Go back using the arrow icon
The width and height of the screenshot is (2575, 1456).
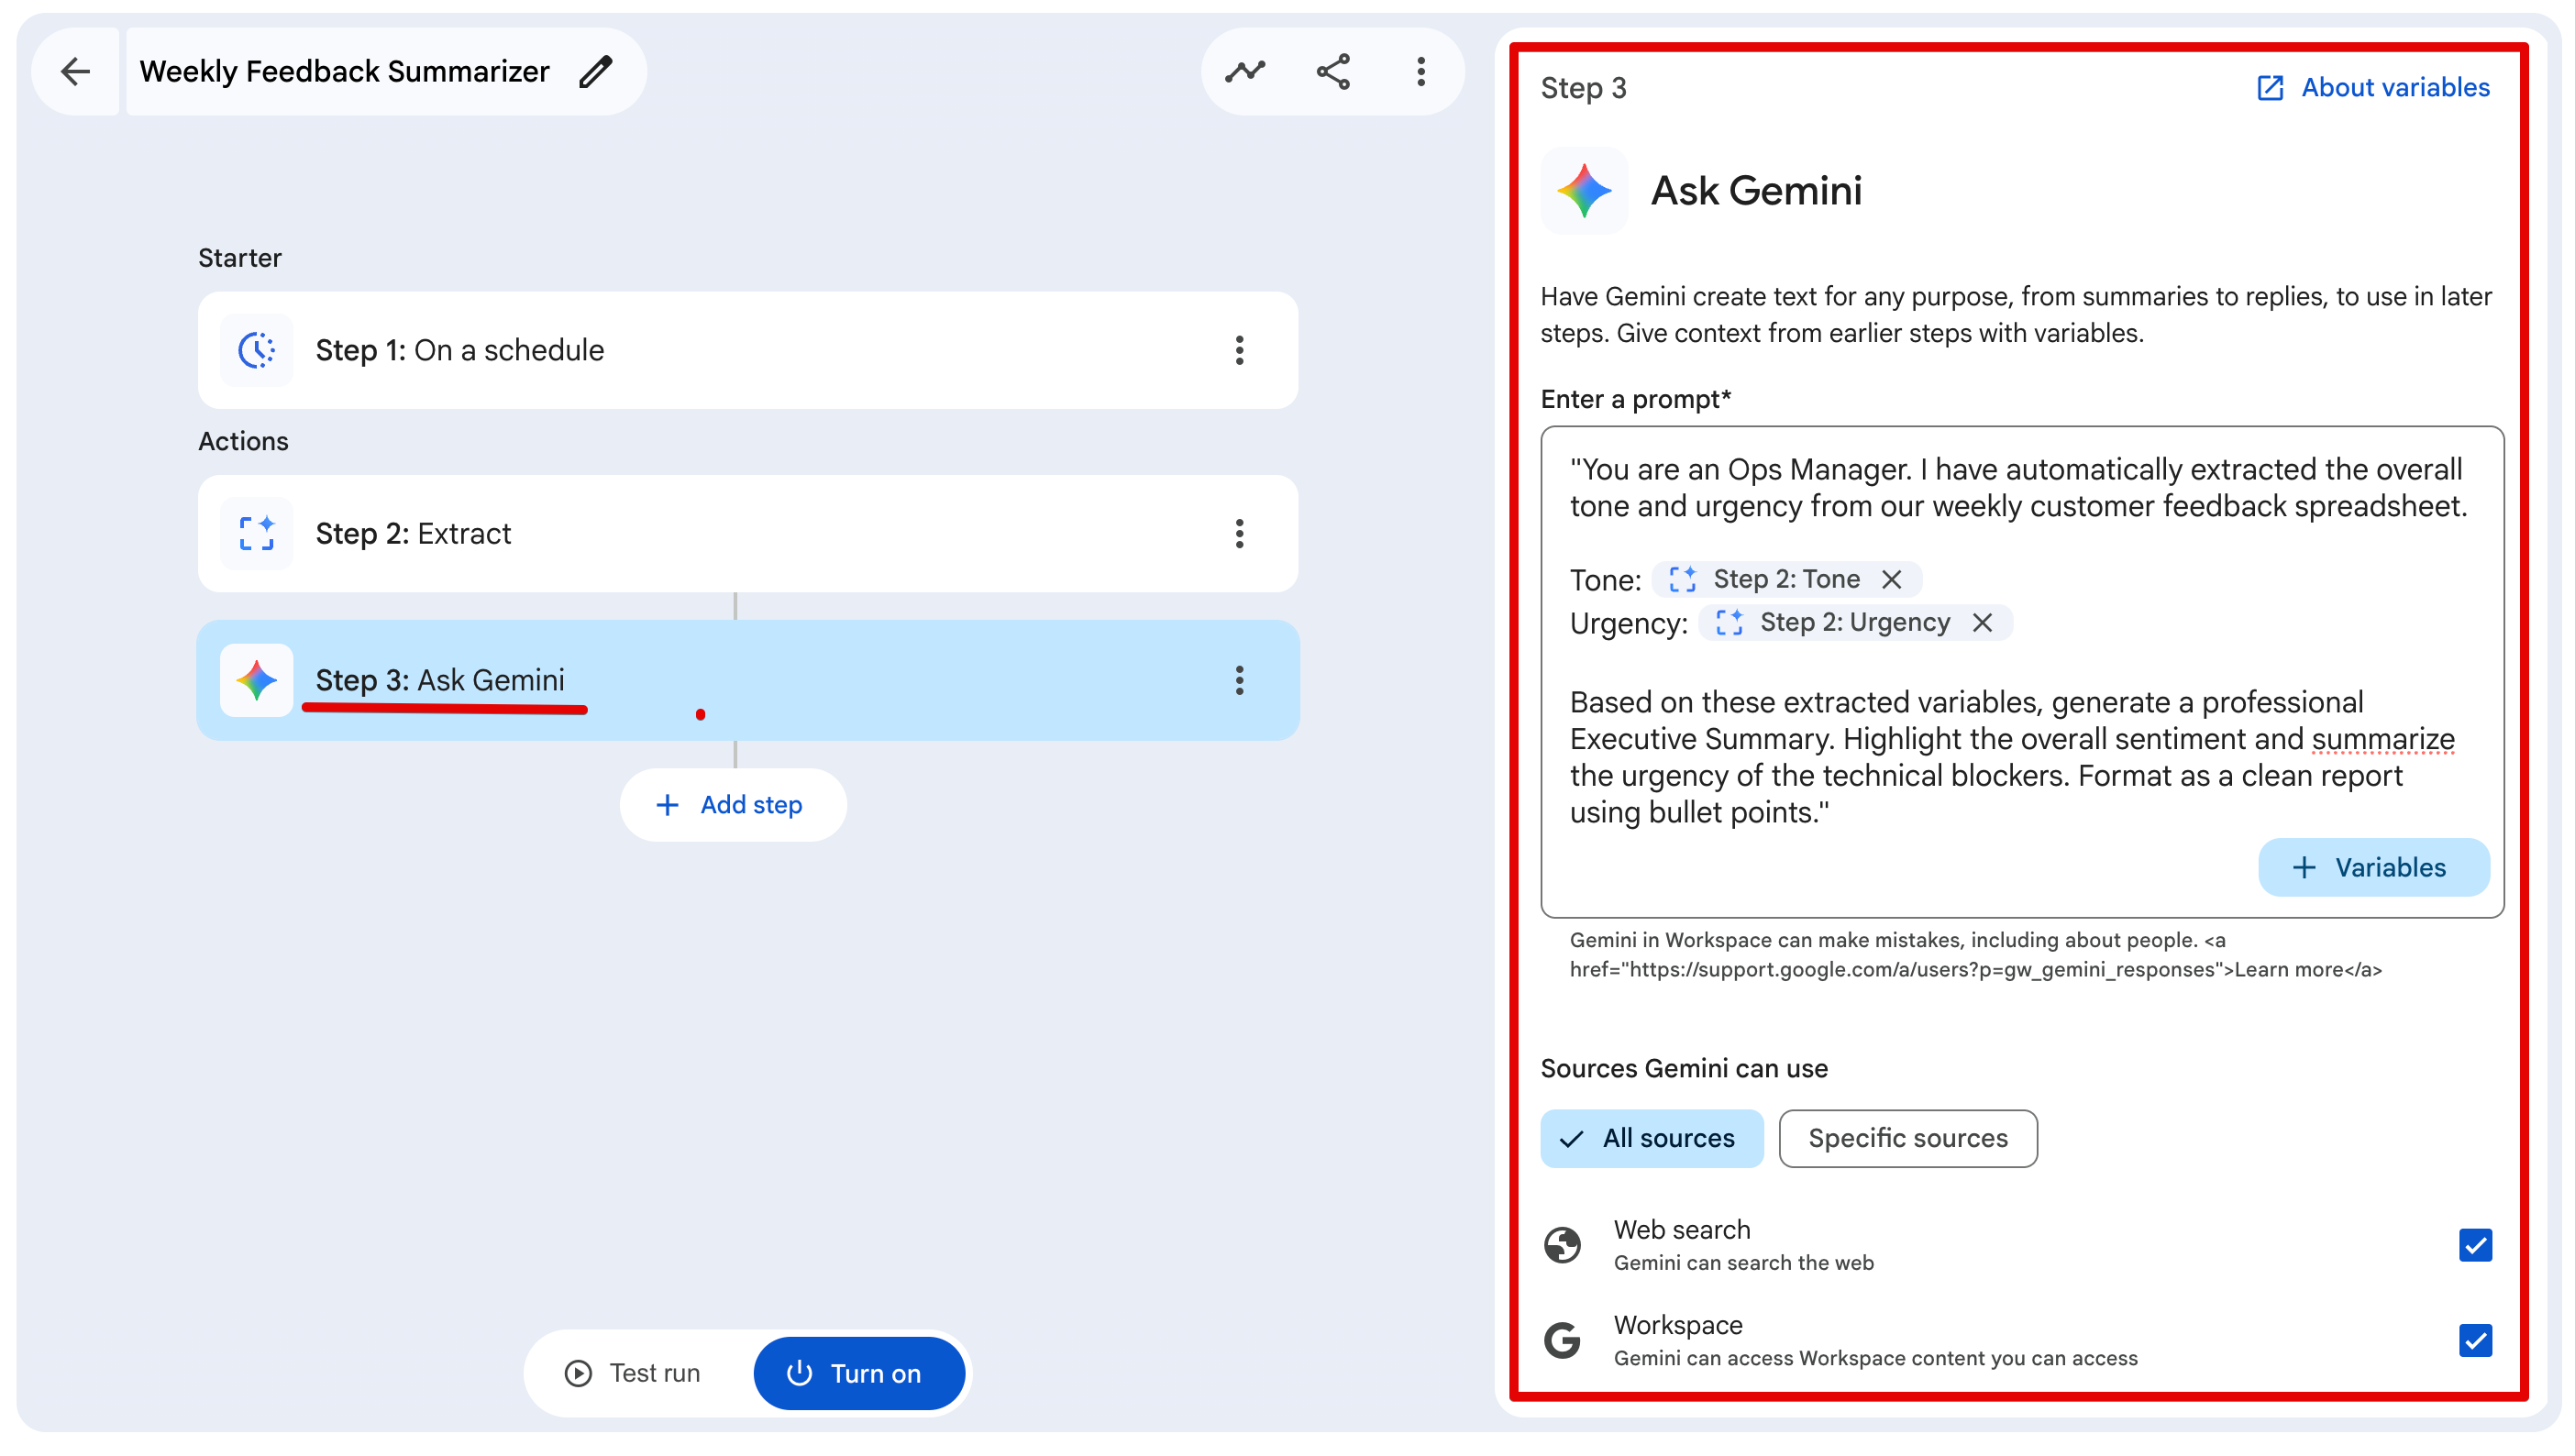pos(75,71)
